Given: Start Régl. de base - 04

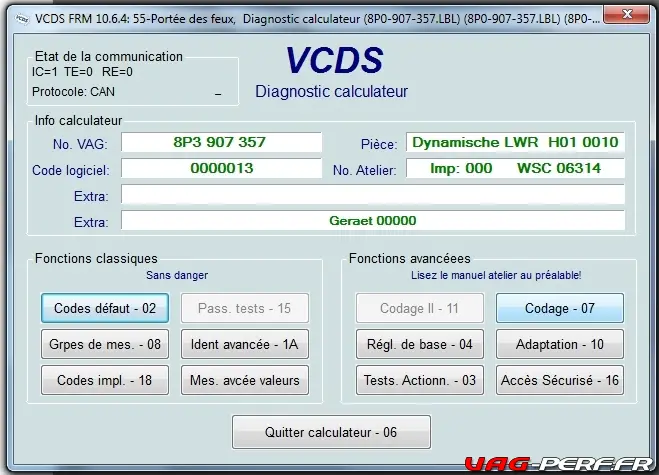Looking at the screenshot, I should click(x=419, y=344).
